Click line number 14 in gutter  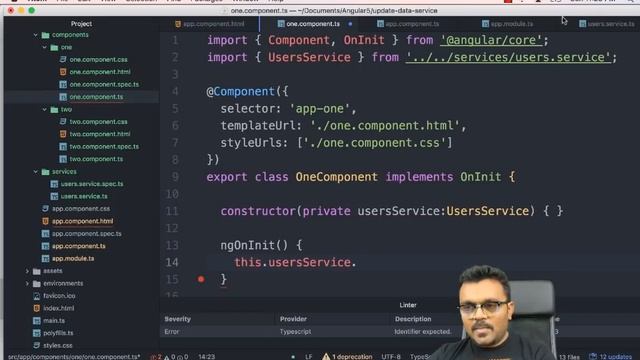pos(172,262)
